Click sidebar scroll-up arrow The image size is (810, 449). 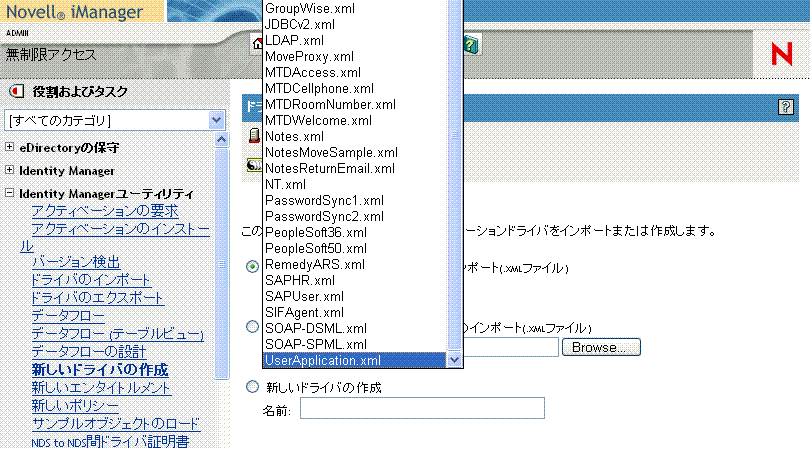[x=221, y=140]
